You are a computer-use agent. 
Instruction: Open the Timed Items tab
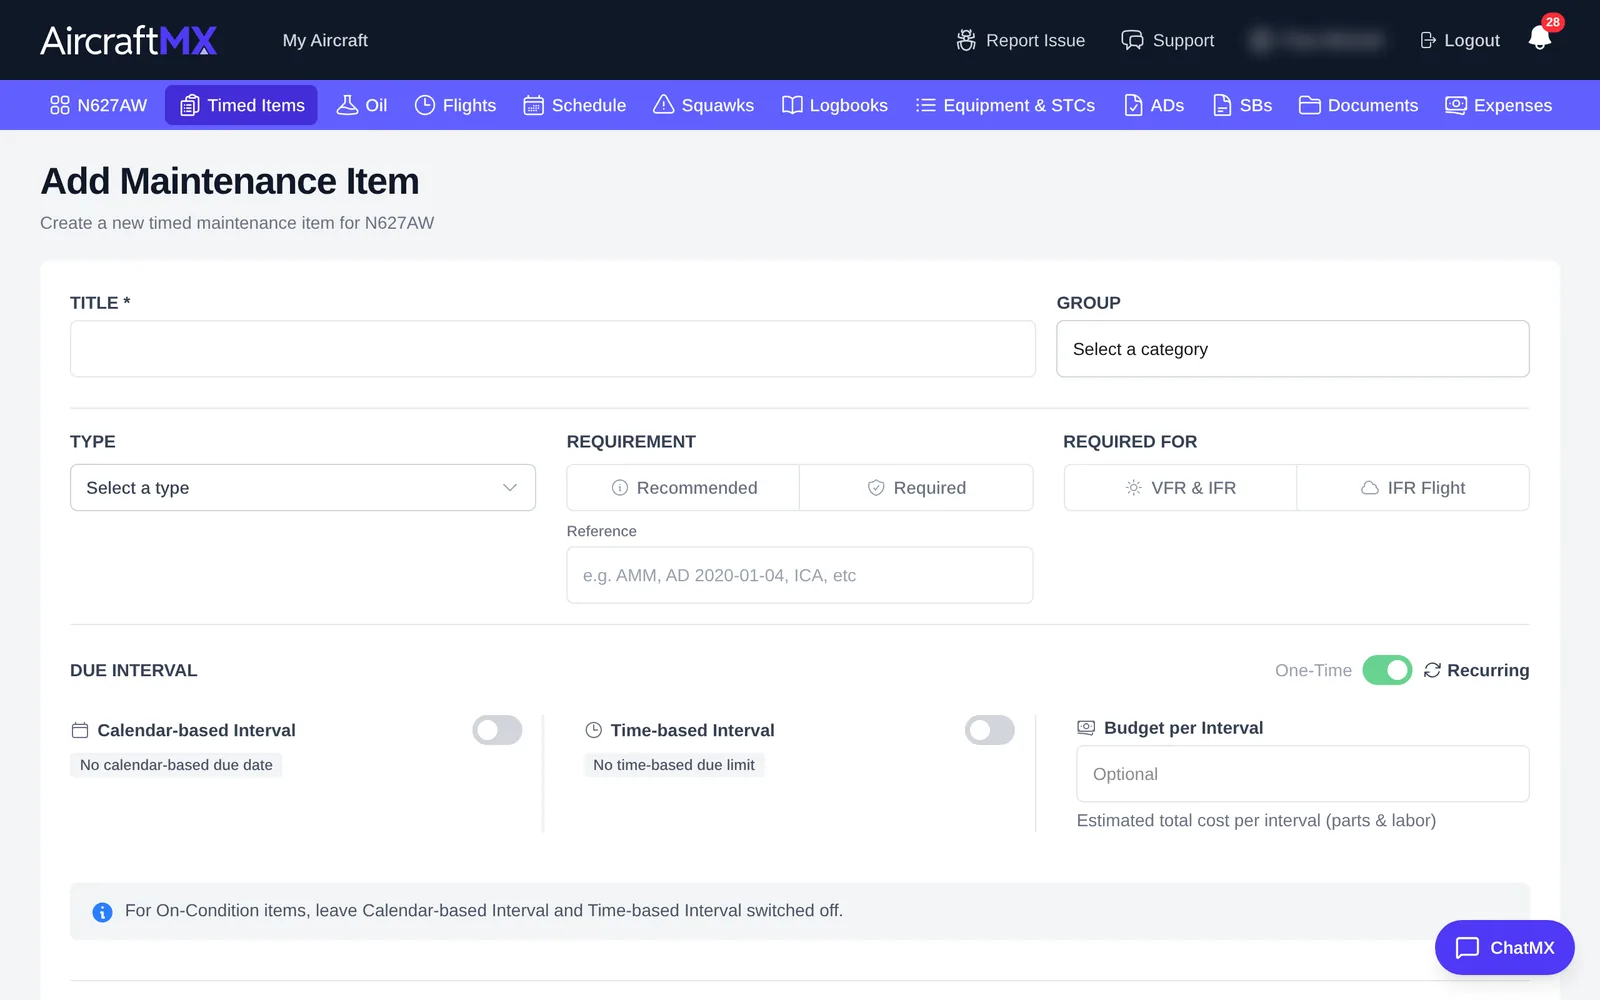point(241,105)
